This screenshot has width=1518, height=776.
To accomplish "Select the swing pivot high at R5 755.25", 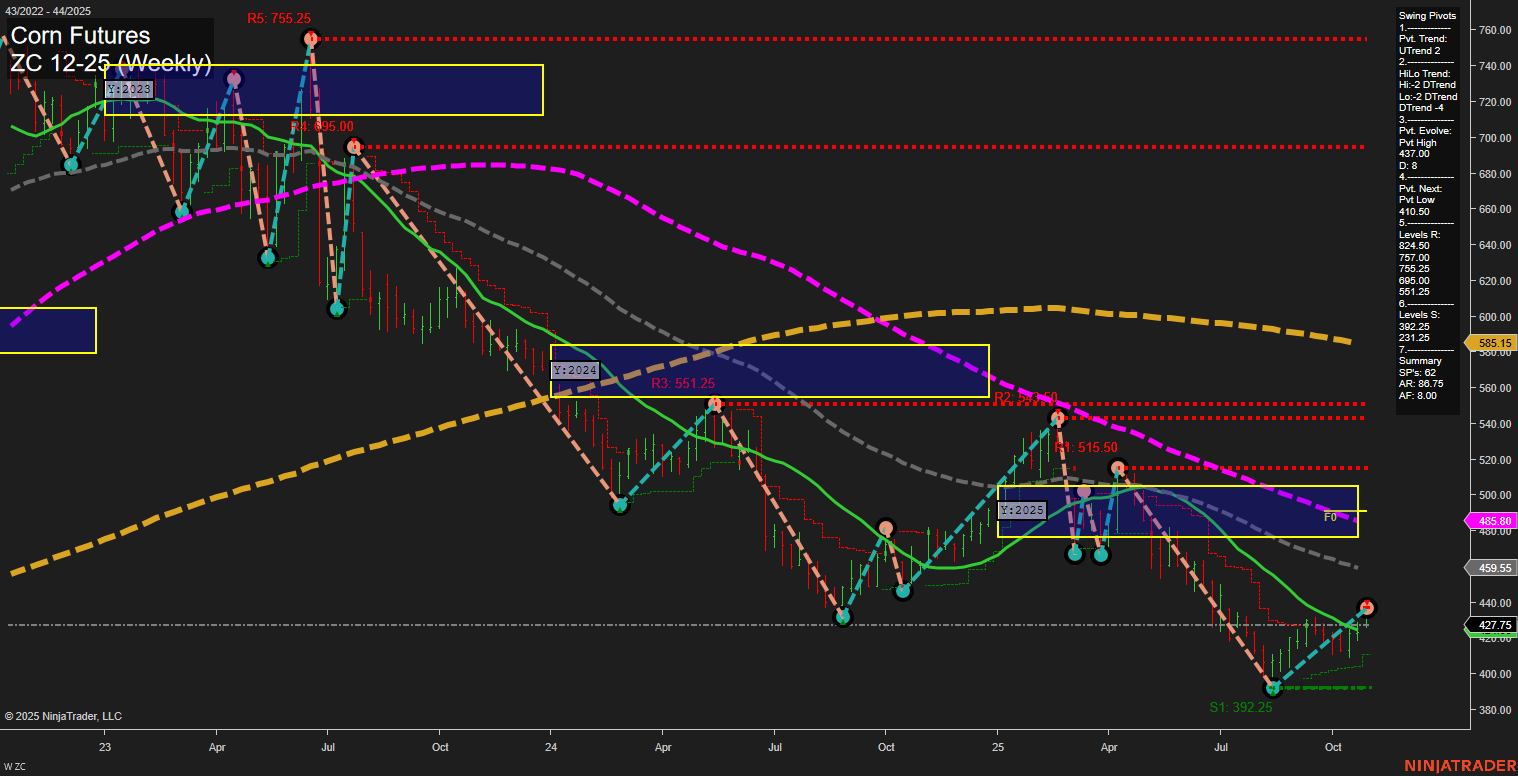I will click(311, 39).
